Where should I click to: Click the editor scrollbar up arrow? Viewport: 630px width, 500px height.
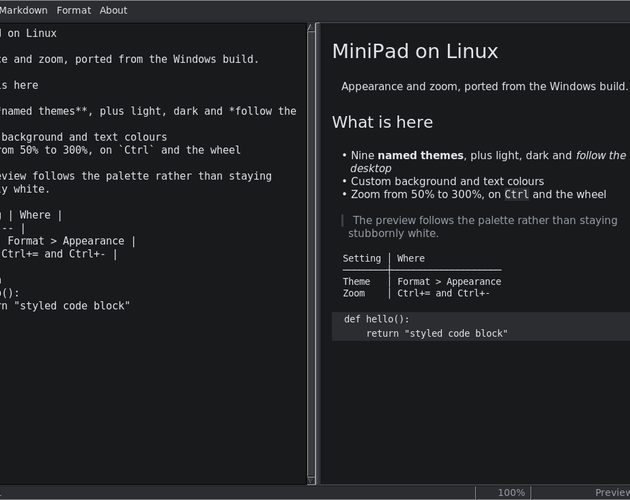tap(311, 27)
